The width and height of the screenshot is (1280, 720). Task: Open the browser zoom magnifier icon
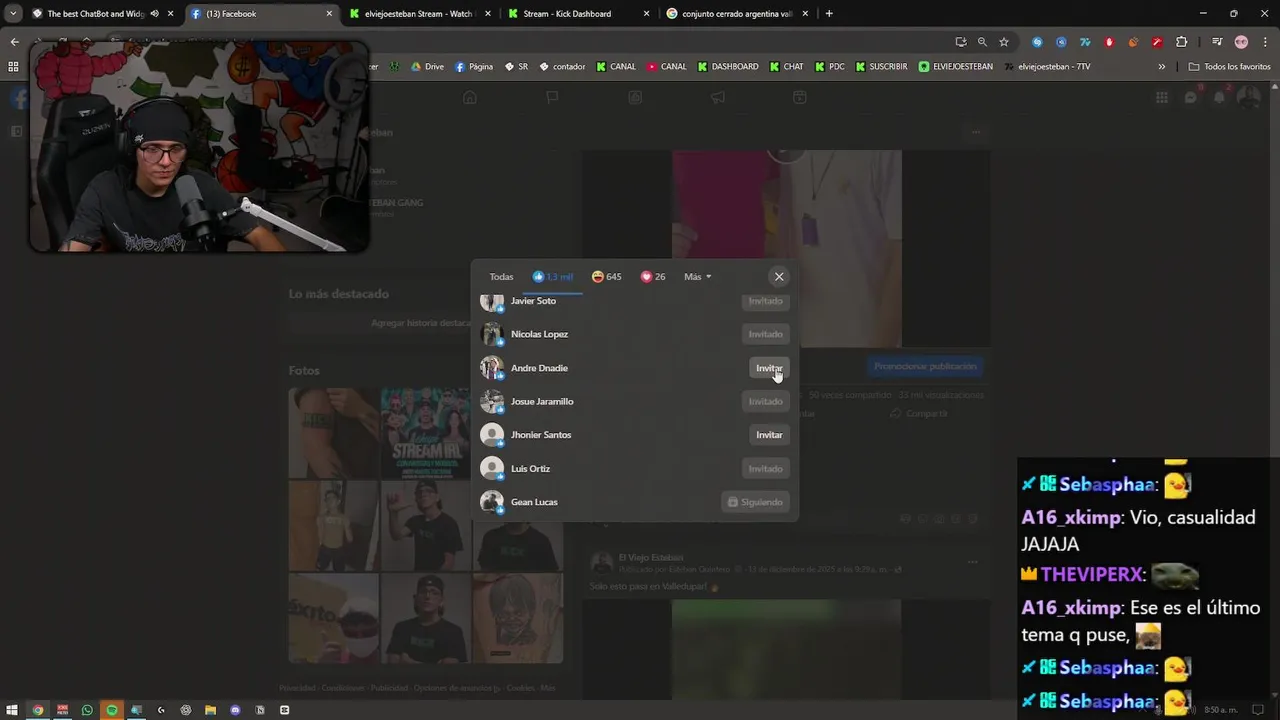[x=982, y=42]
